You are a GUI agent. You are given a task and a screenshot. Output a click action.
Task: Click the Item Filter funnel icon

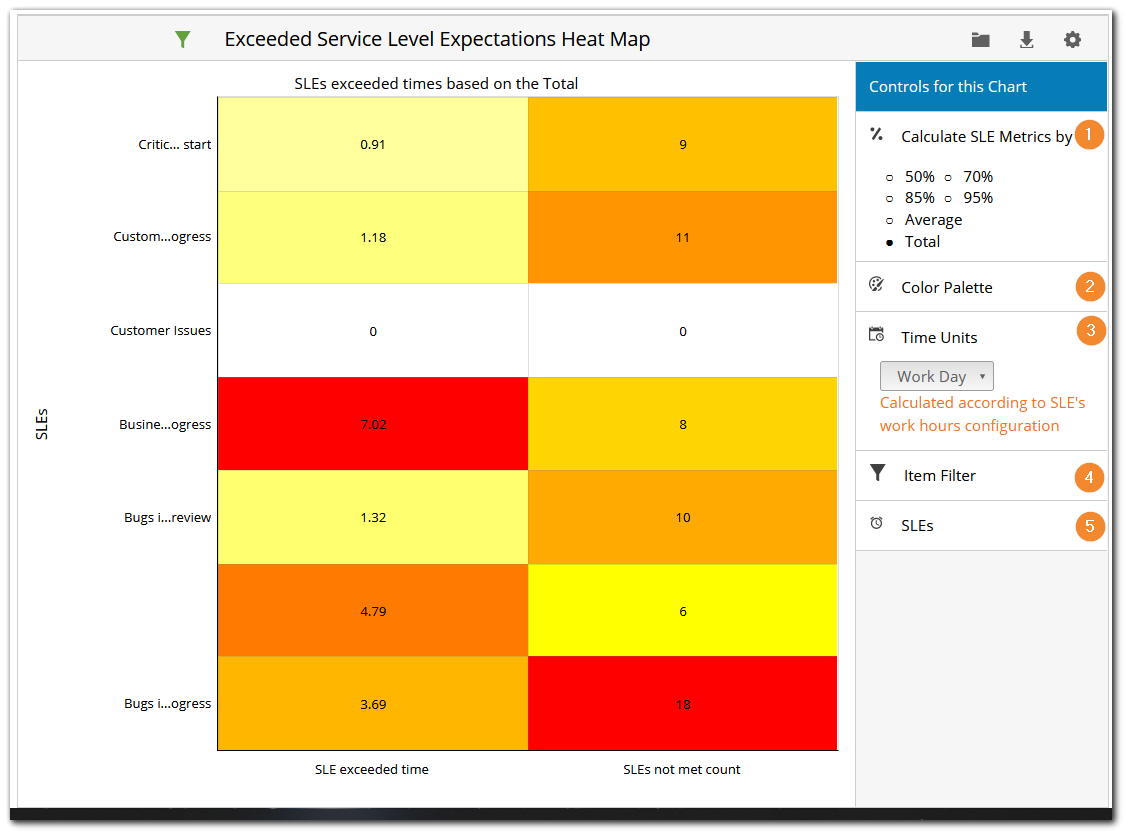coord(878,473)
